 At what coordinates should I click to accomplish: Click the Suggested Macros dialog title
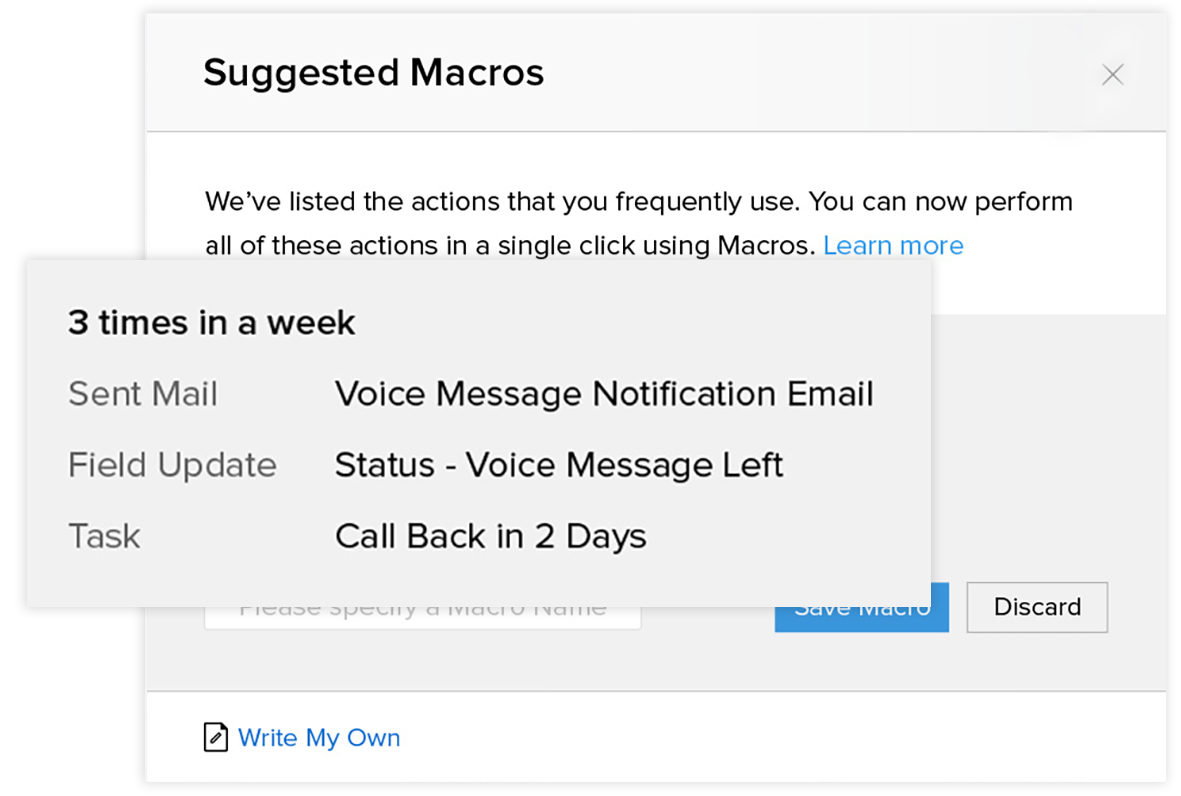374,73
